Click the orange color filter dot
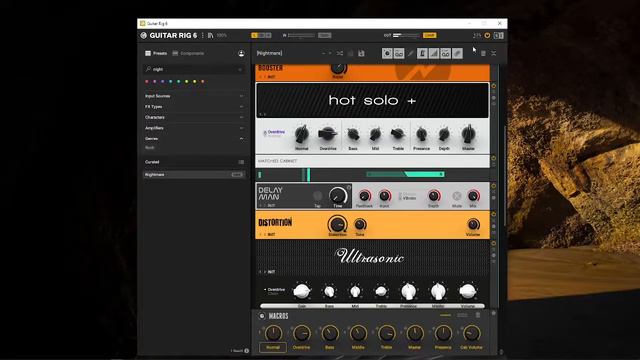This screenshot has width=640, height=360. tap(202, 82)
